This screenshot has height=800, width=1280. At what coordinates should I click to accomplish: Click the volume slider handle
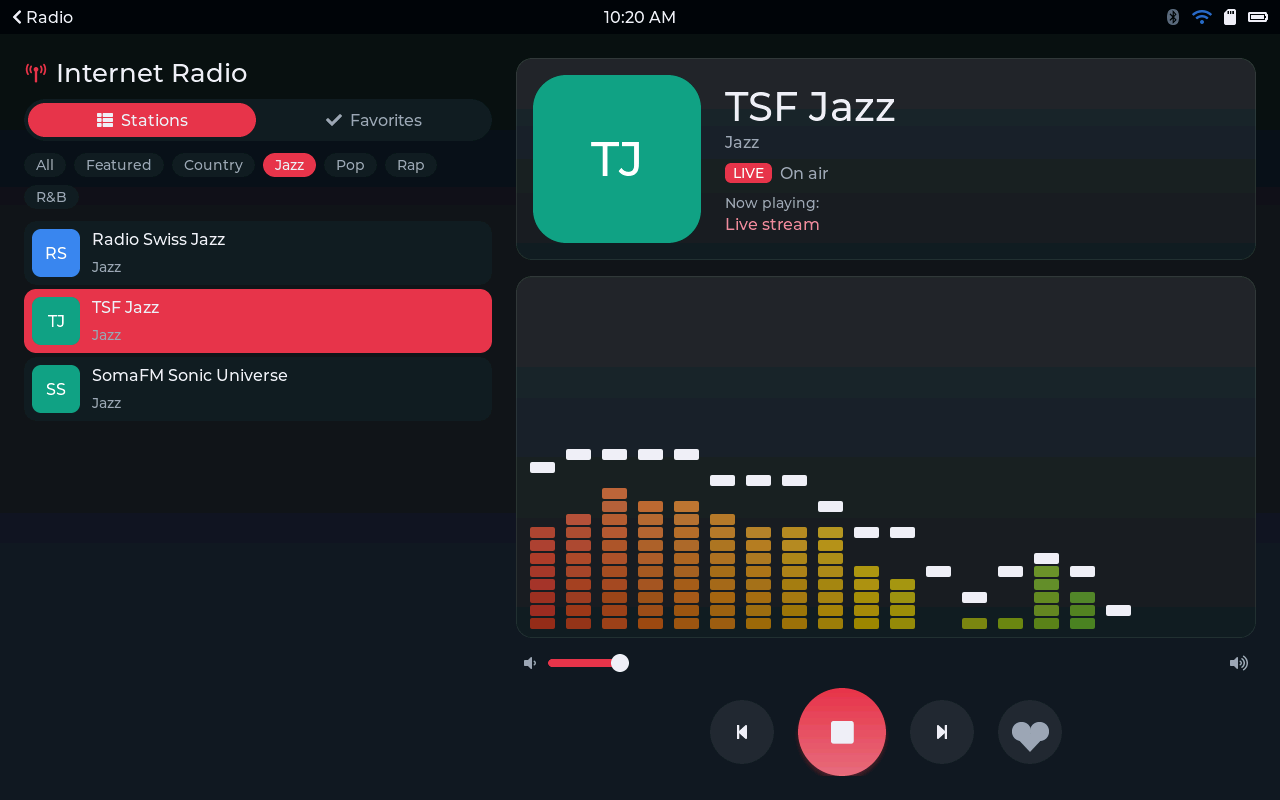pyautogui.click(x=620, y=663)
